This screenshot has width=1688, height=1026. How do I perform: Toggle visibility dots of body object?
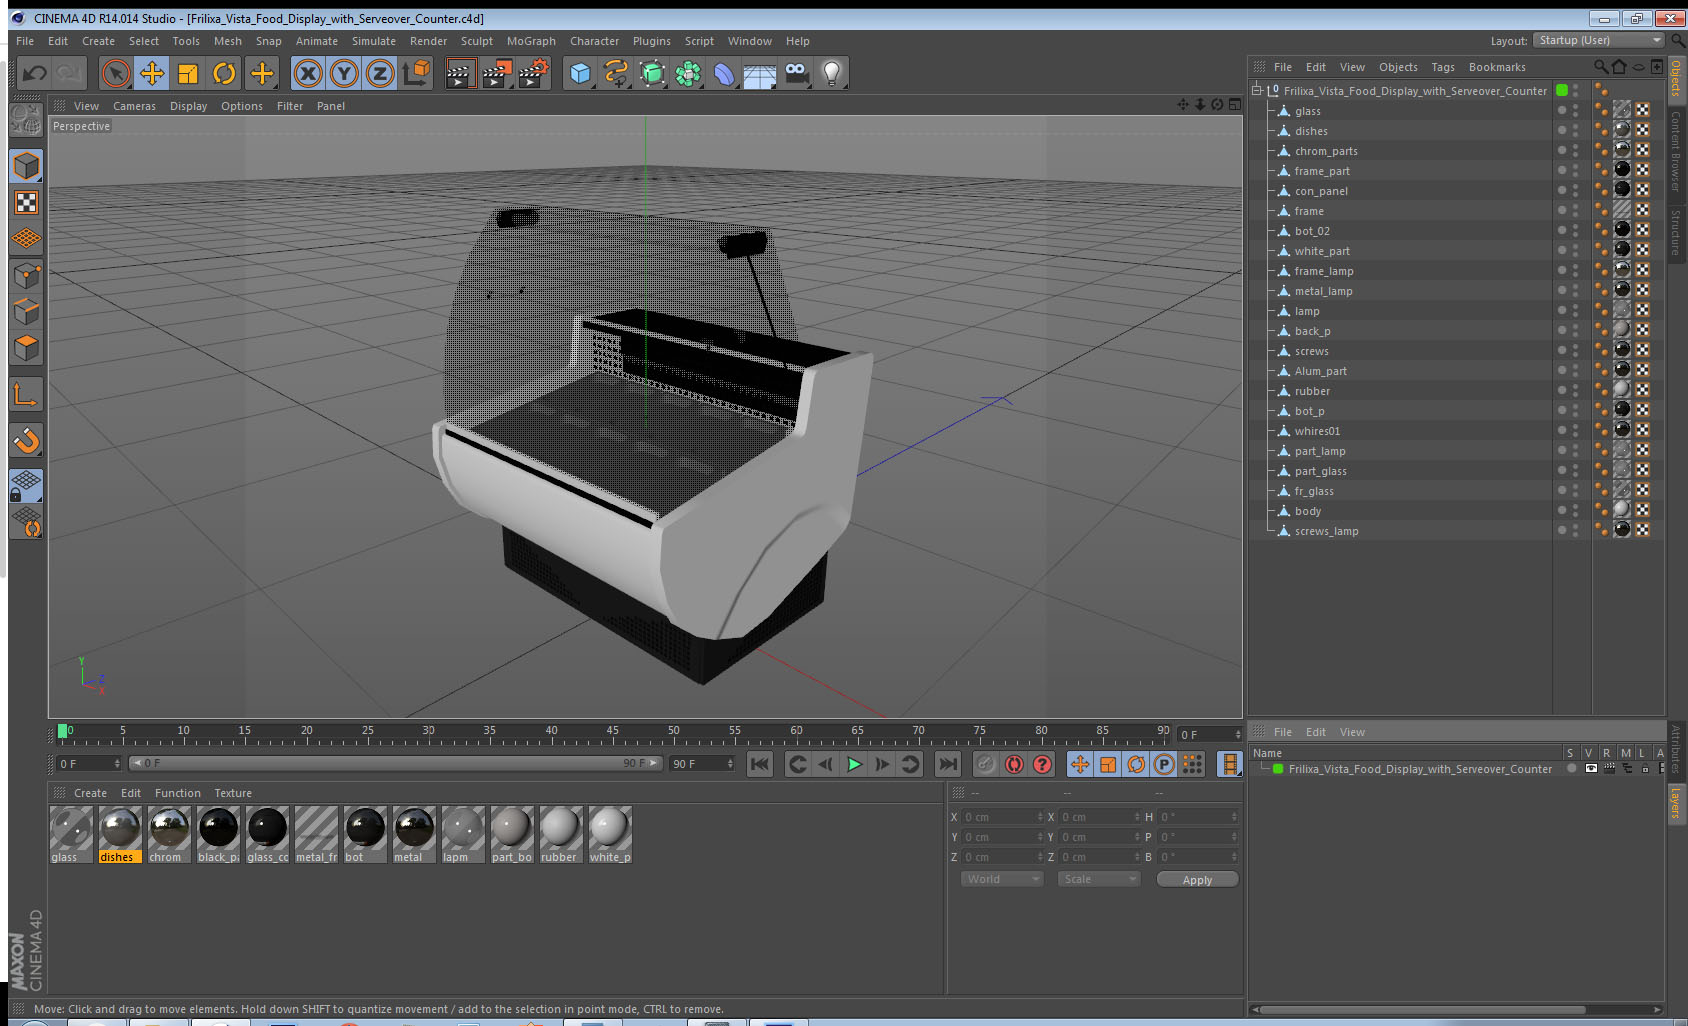1575,511
